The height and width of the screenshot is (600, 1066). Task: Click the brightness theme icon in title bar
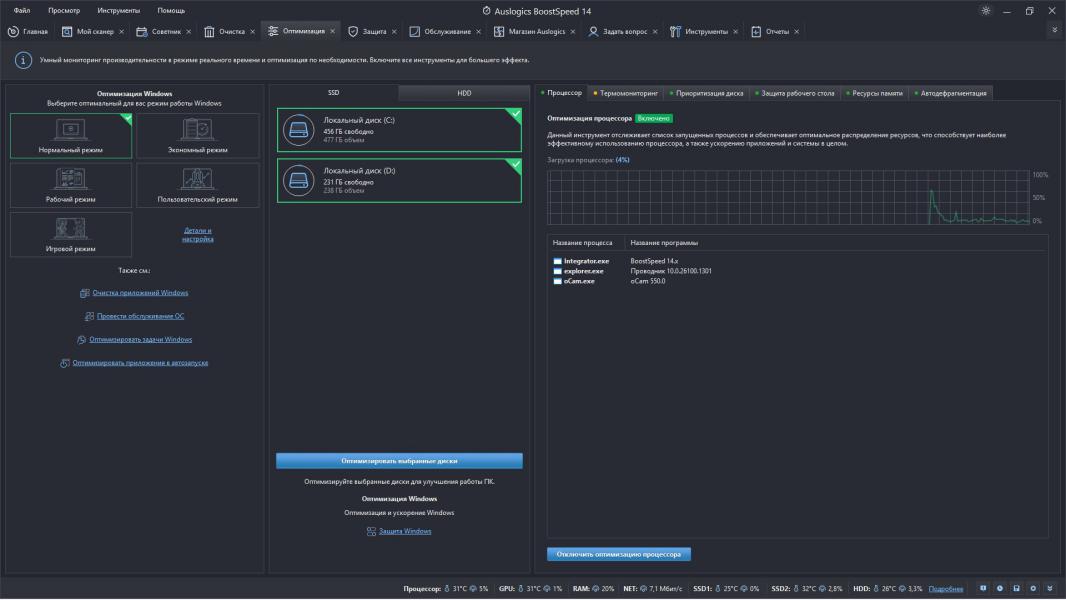[x=986, y=10]
